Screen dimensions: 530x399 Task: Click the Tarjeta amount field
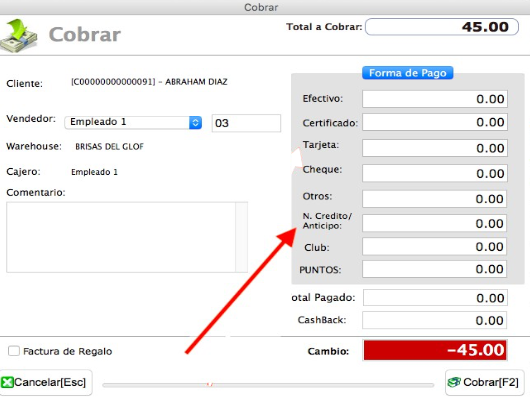pyautogui.click(x=435, y=148)
